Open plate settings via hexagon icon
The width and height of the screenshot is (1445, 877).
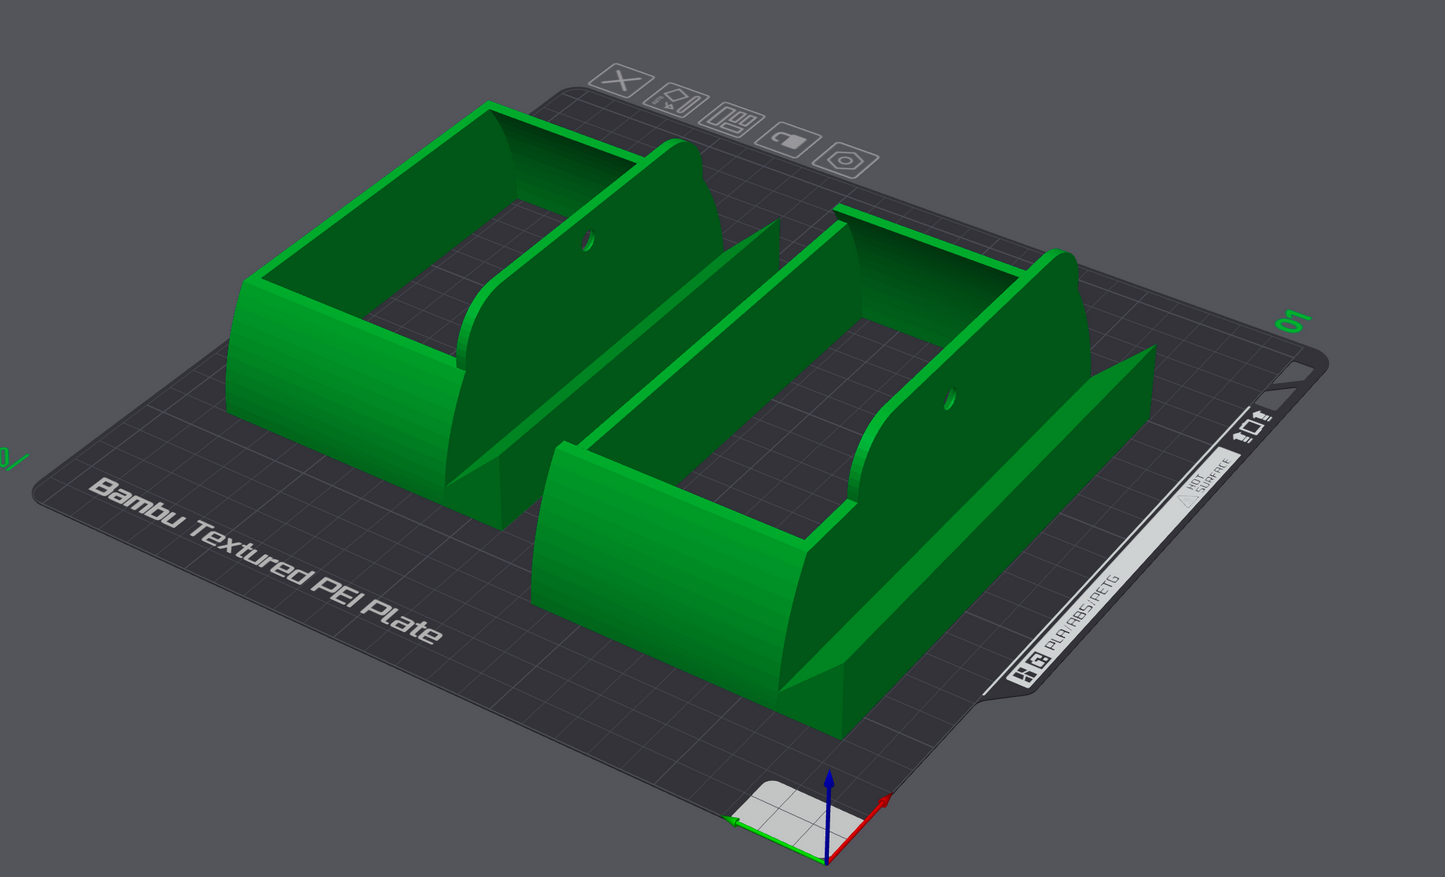[x=846, y=160]
